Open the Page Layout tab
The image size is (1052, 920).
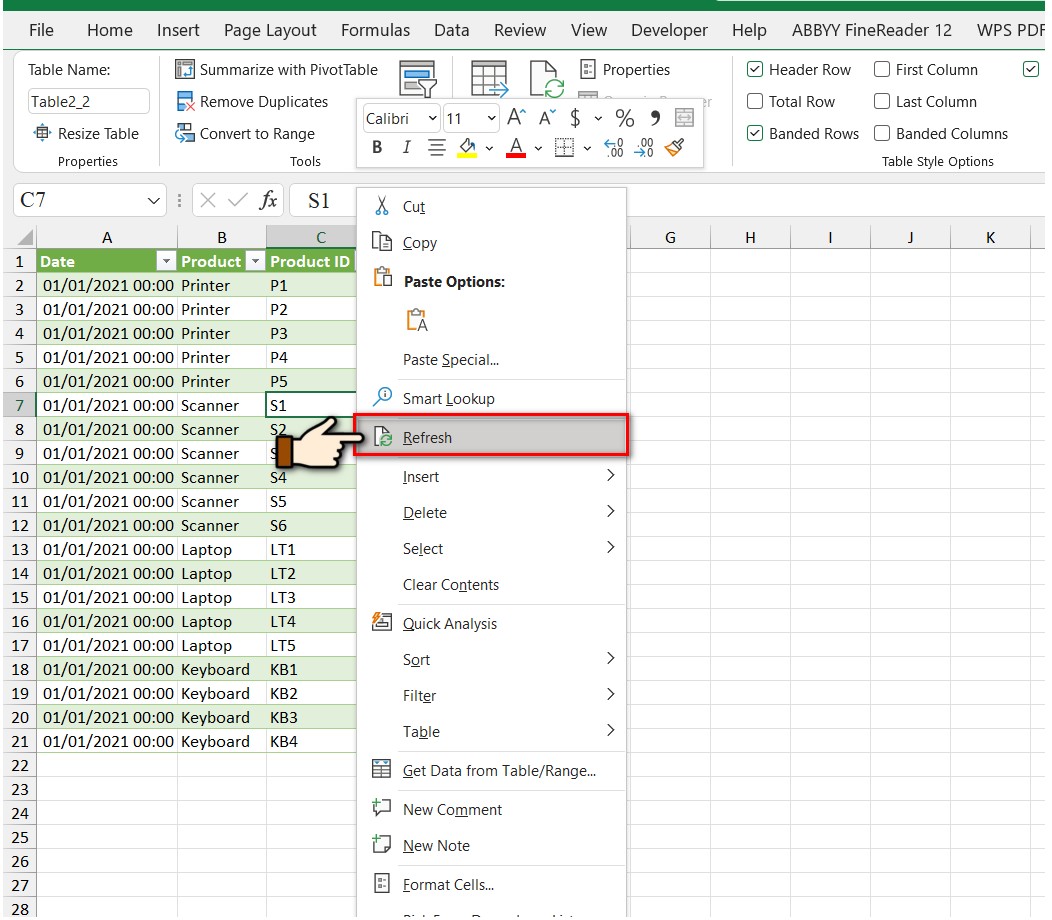(x=270, y=30)
